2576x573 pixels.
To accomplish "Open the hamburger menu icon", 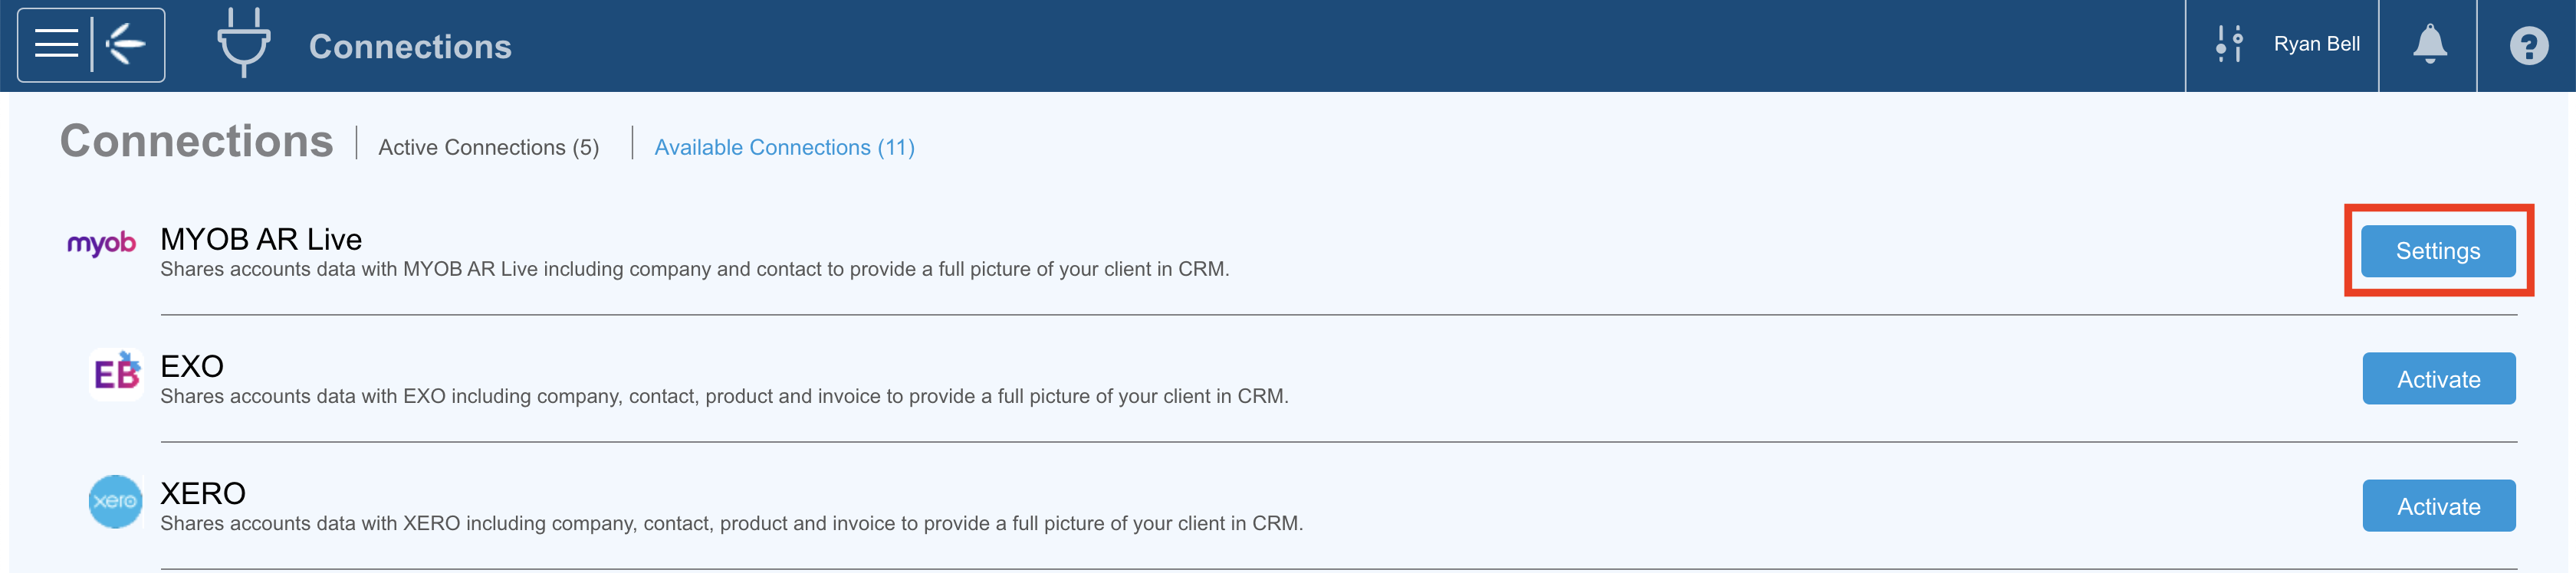I will pyautogui.click(x=56, y=45).
